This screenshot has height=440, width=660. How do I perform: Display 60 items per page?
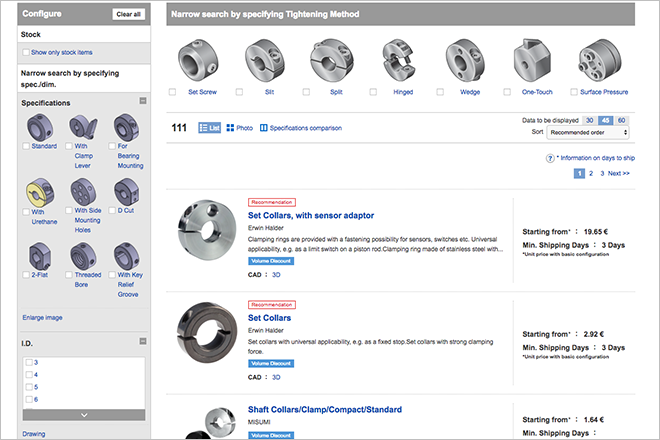click(621, 120)
